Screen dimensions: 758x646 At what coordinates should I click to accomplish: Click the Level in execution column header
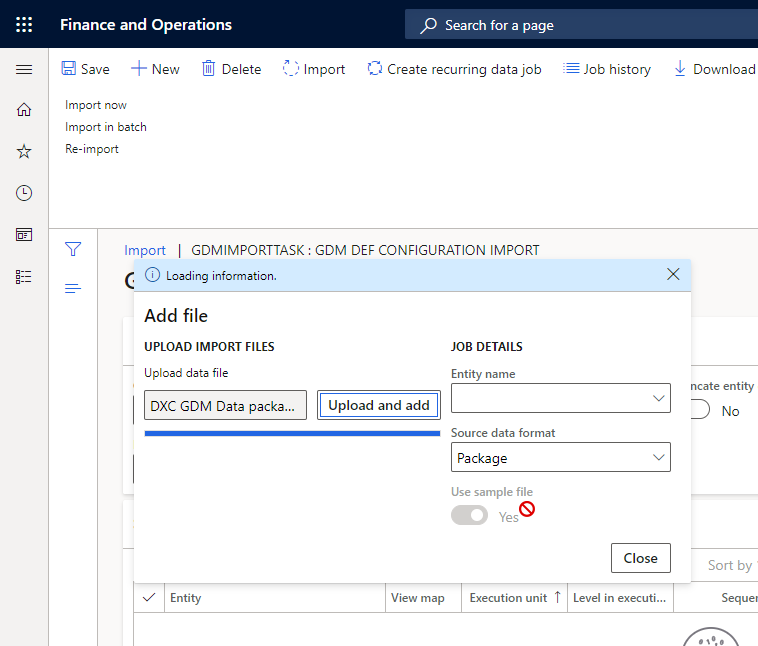pos(620,598)
